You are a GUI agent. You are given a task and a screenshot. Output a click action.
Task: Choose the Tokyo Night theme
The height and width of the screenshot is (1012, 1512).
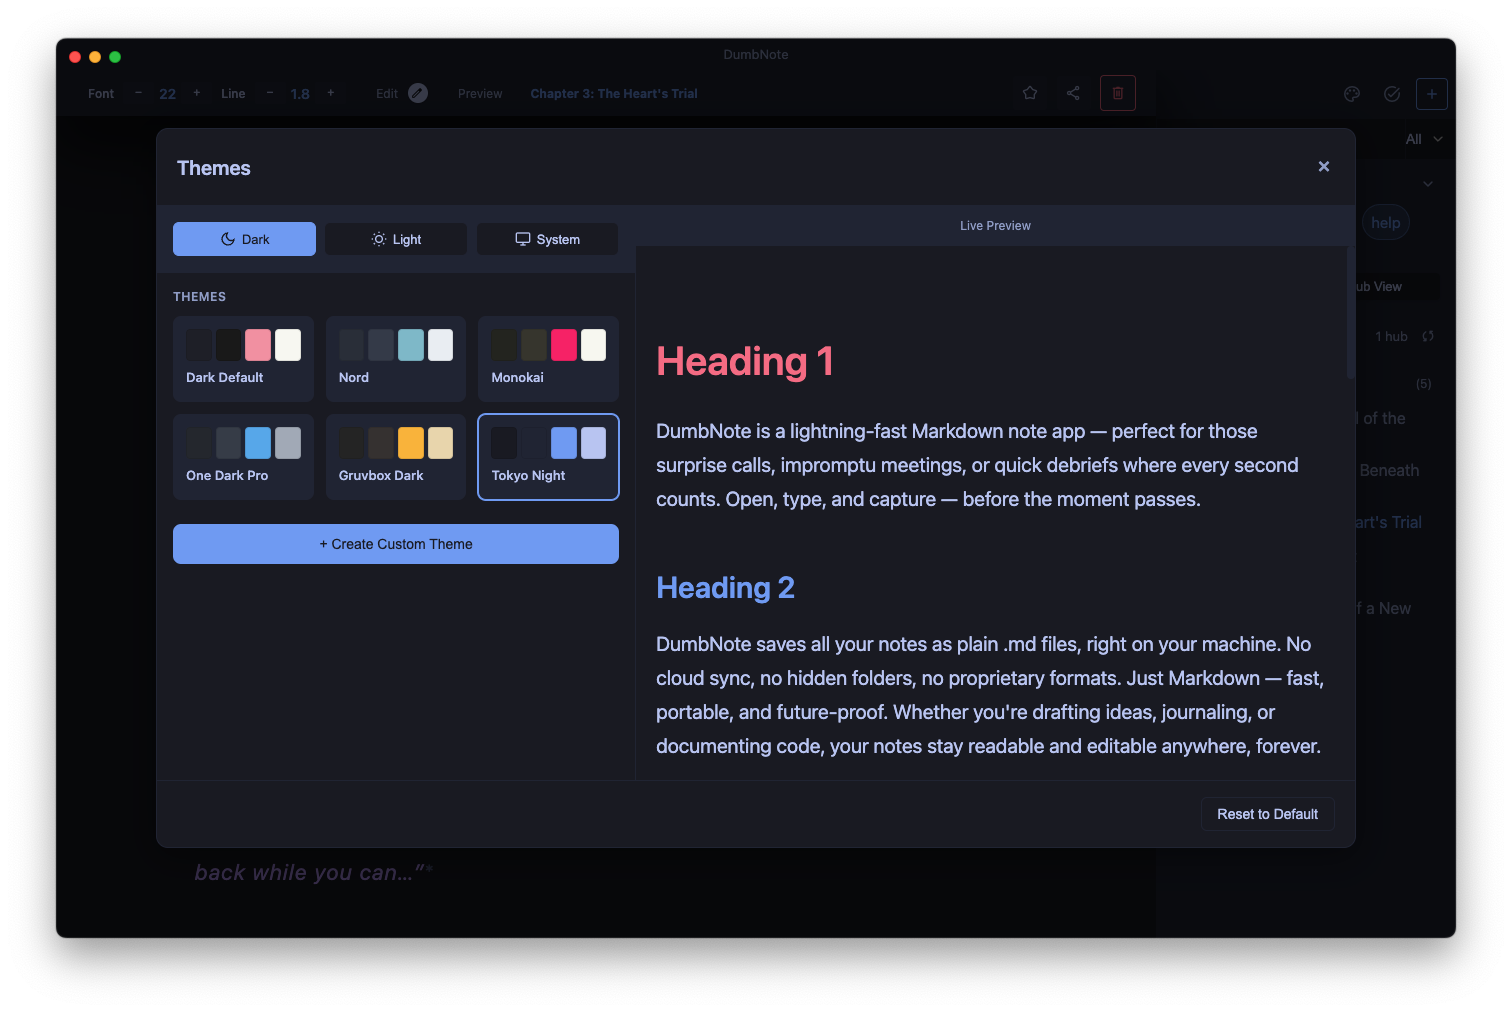pos(548,457)
